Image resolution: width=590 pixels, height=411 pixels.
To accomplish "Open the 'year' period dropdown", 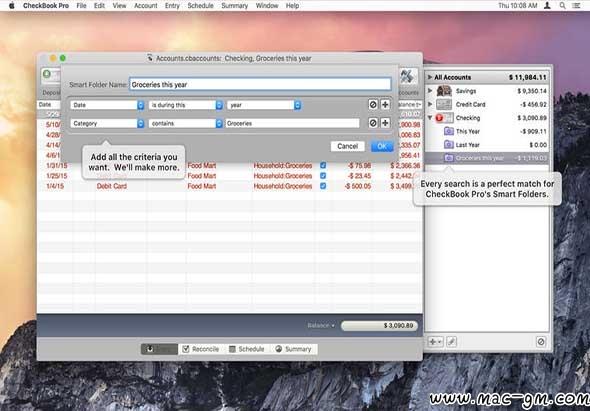I will pos(264,105).
